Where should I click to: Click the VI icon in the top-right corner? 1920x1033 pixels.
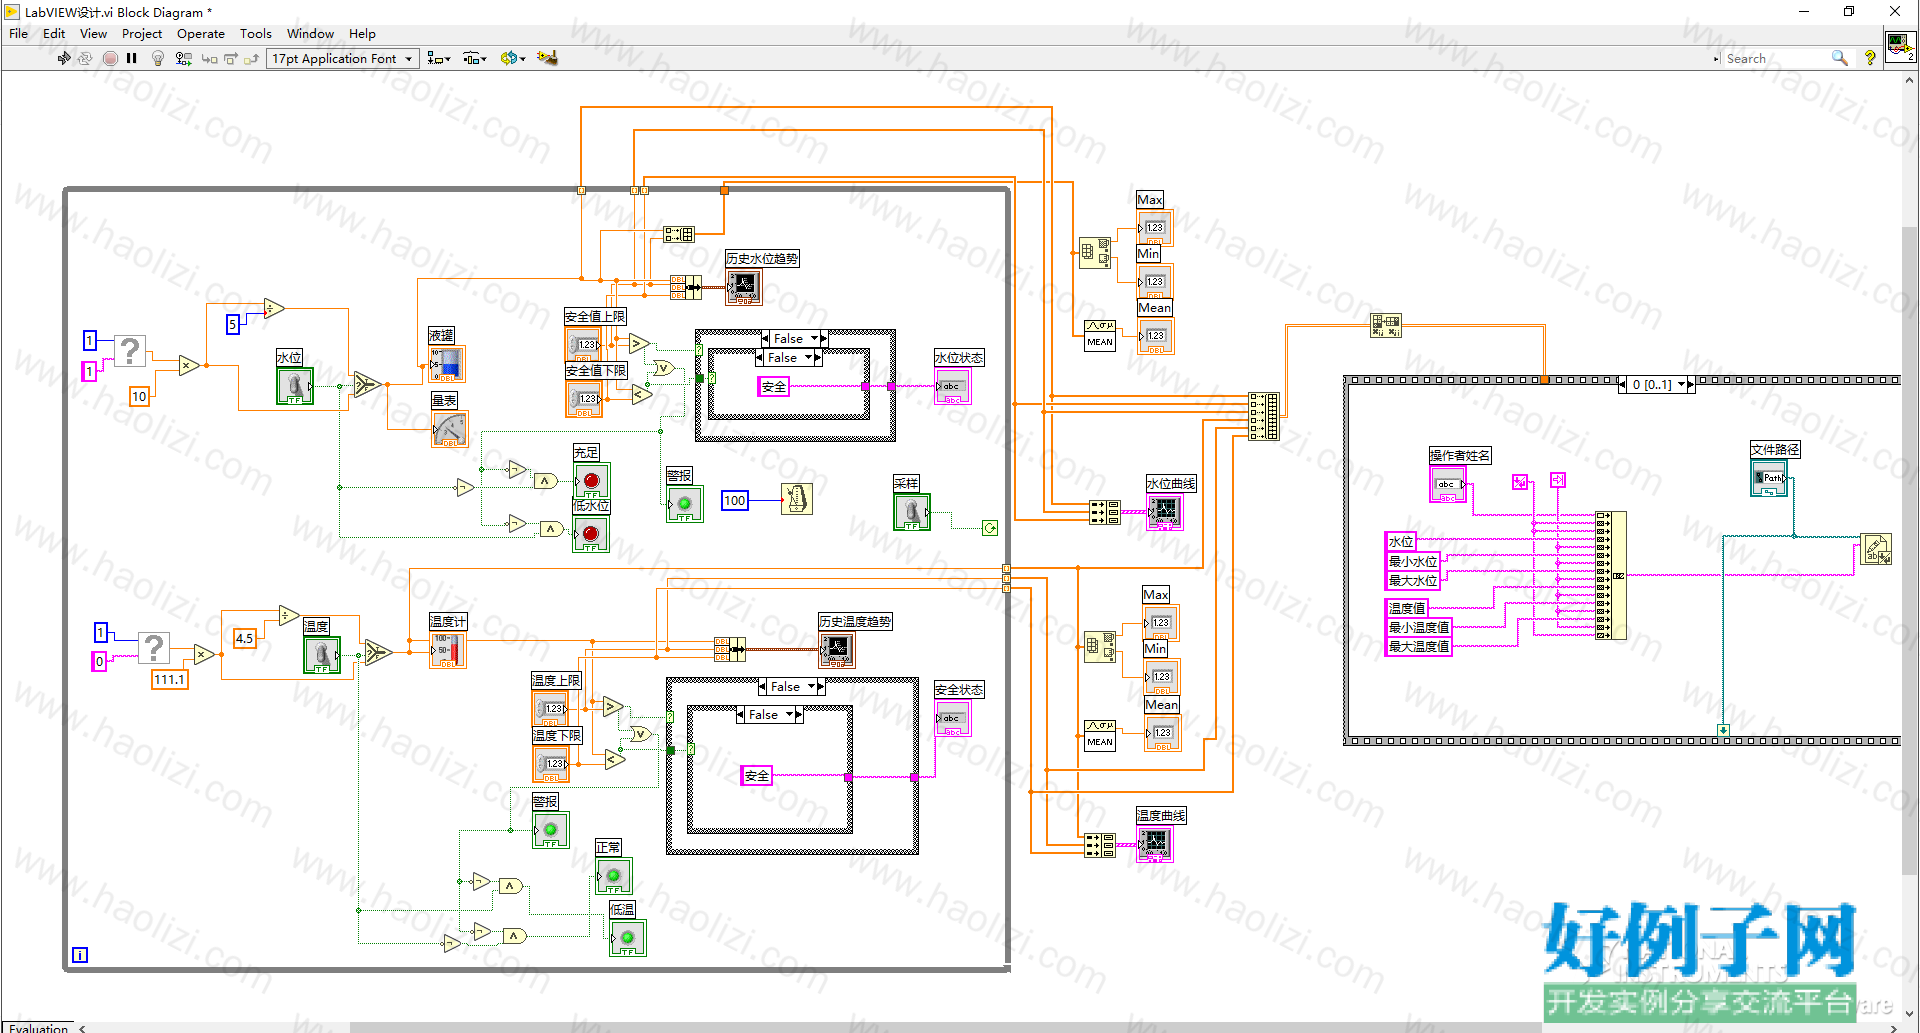[x=1900, y=46]
